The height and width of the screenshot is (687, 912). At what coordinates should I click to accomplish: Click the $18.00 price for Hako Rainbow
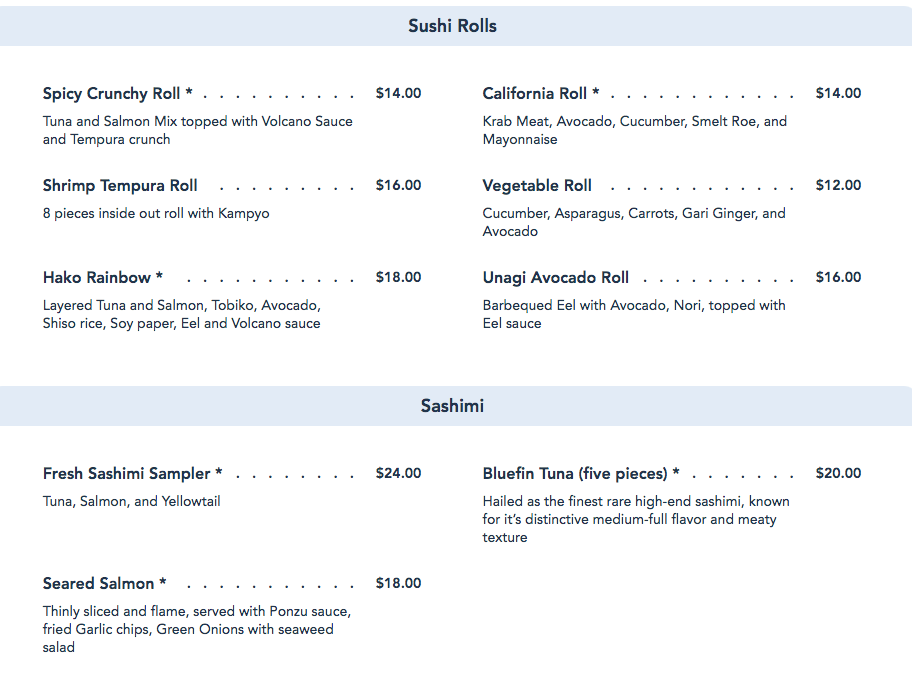click(x=398, y=278)
